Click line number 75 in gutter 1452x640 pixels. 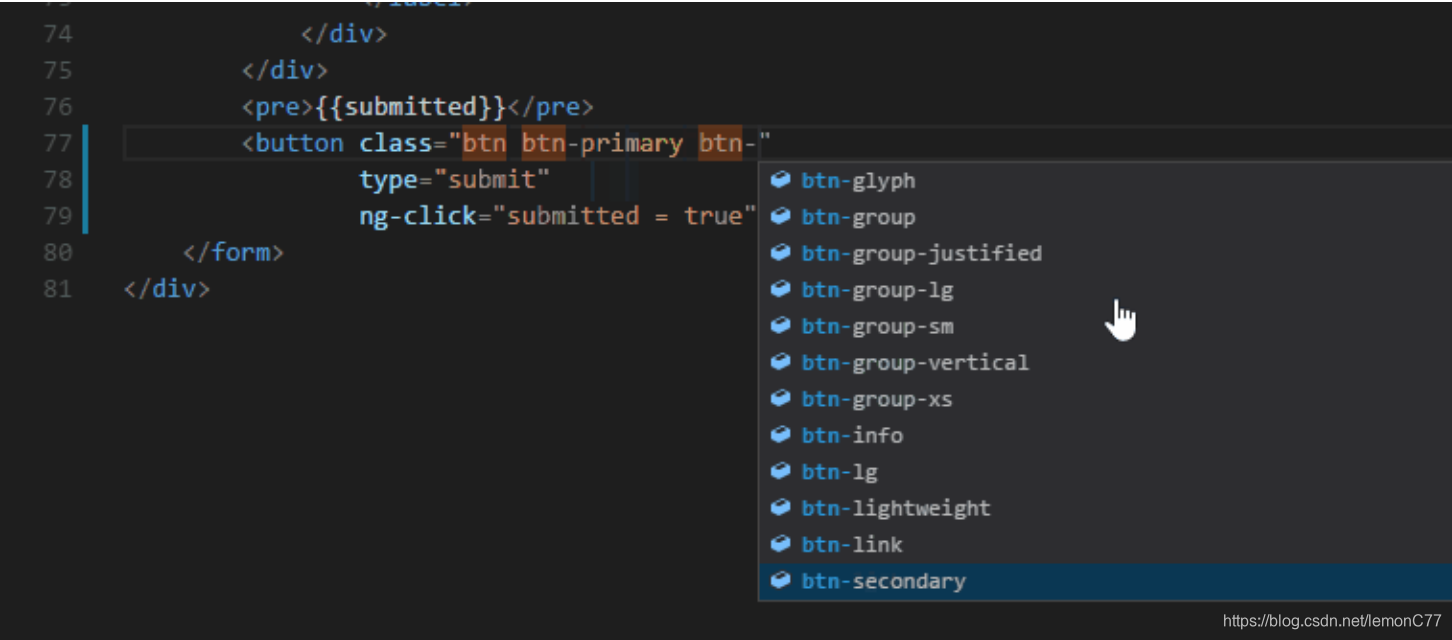pyautogui.click(x=58, y=70)
